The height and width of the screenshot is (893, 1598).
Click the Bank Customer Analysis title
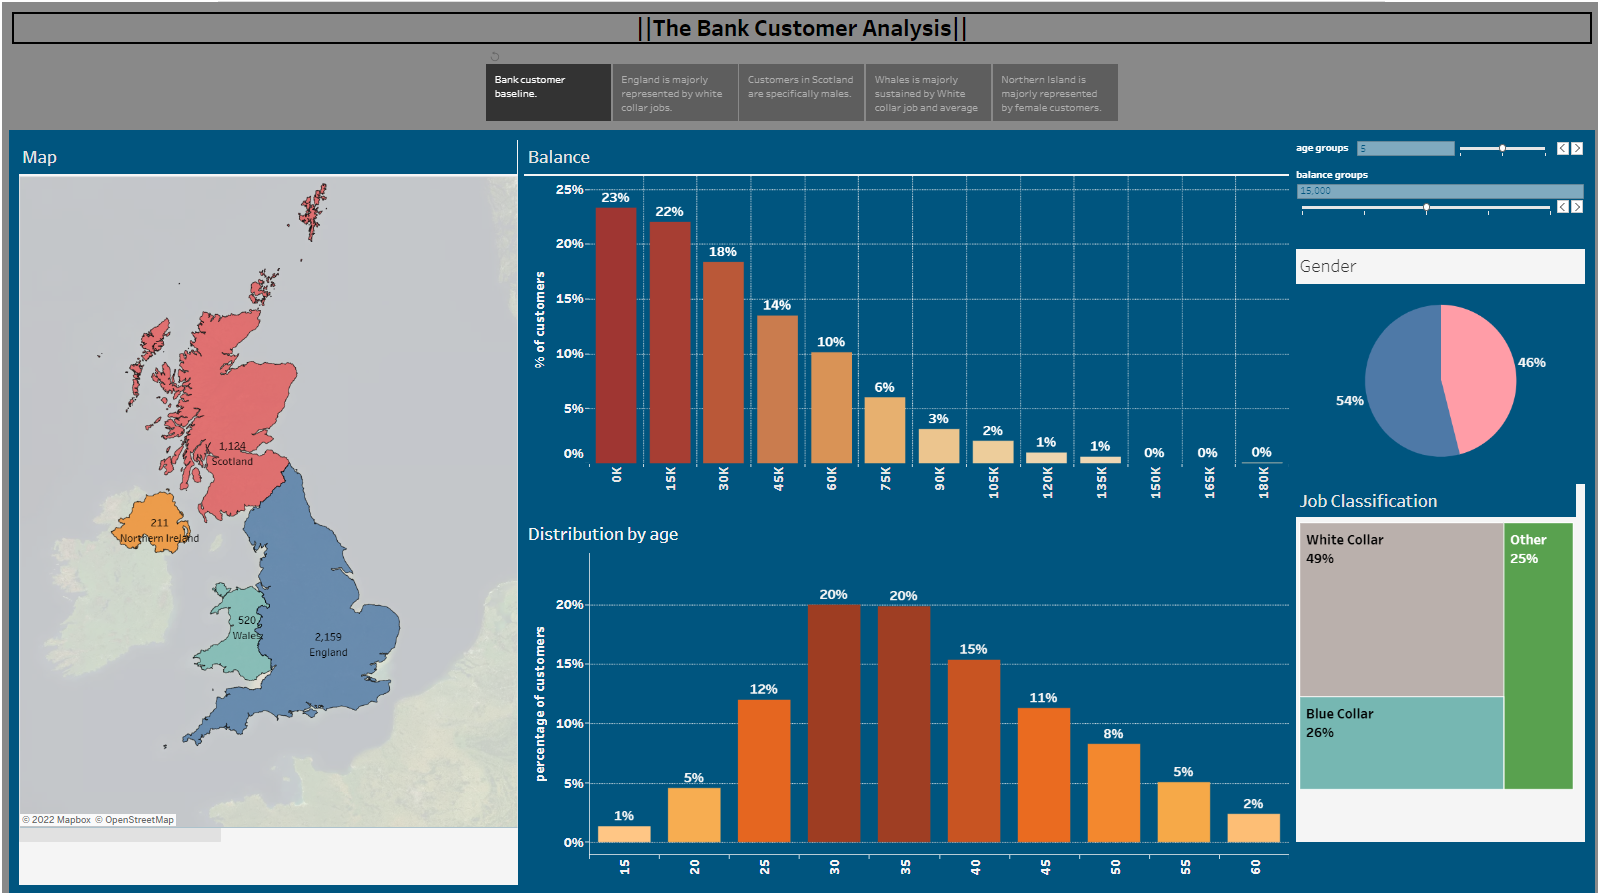click(802, 28)
